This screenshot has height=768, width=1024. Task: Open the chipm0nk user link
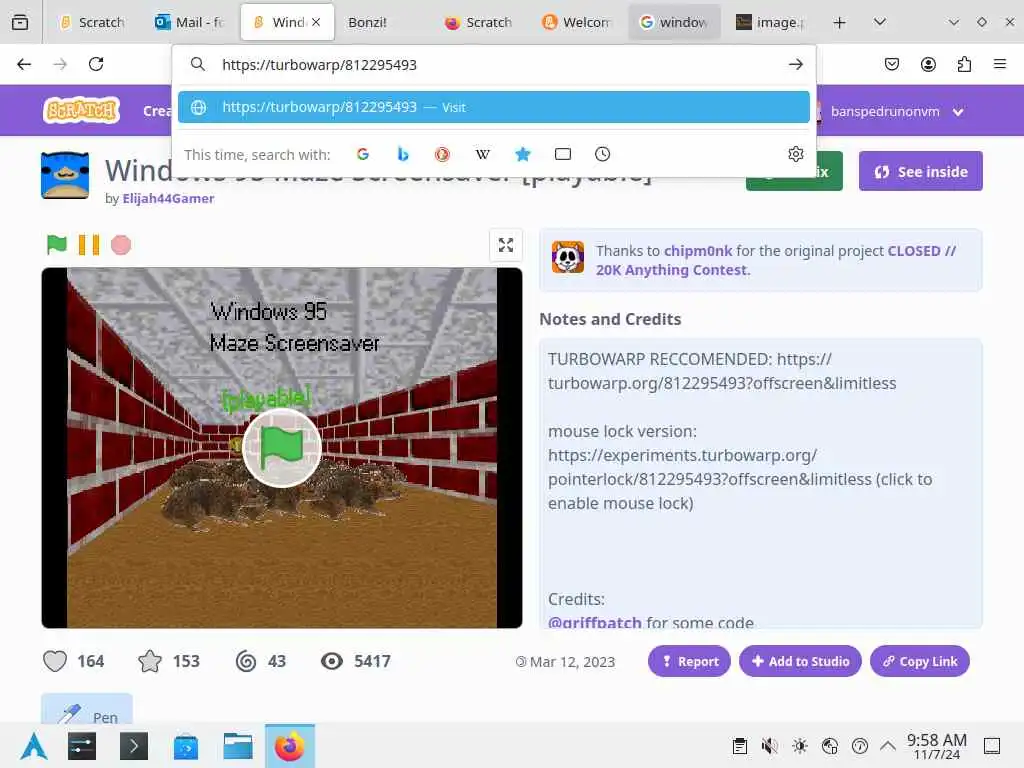(x=697, y=251)
